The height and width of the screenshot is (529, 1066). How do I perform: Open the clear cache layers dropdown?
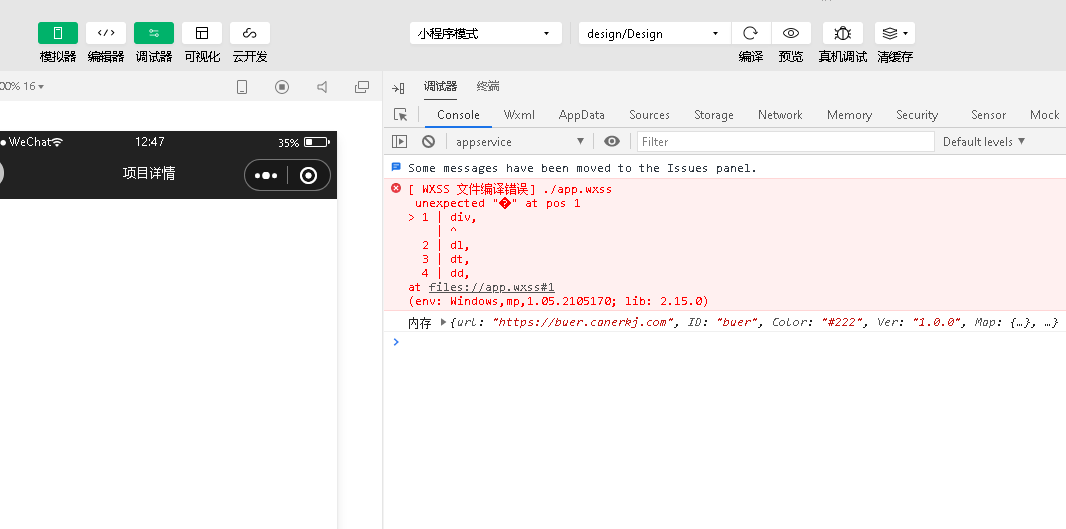tap(895, 33)
